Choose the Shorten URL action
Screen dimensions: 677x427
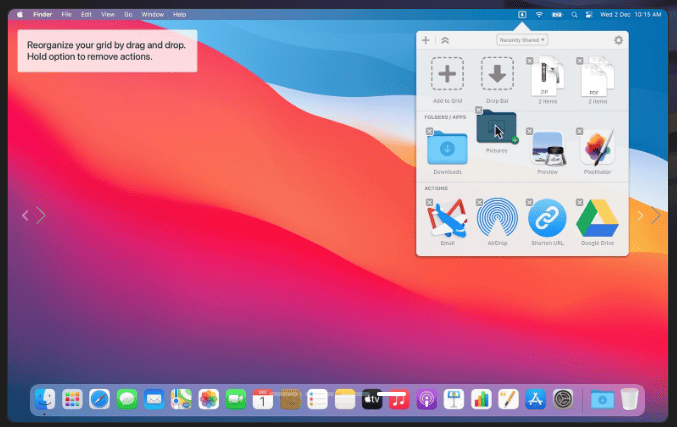point(547,218)
